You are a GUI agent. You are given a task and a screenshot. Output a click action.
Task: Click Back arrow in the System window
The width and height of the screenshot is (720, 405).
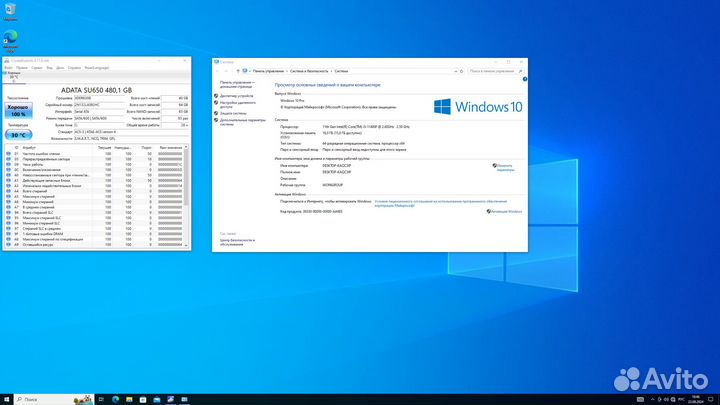point(218,71)
